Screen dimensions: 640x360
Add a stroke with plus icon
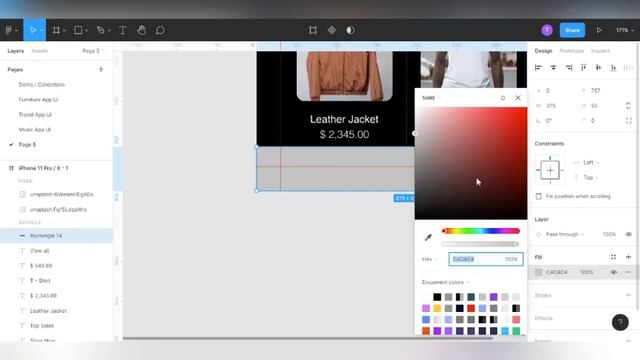pos(628,295)
